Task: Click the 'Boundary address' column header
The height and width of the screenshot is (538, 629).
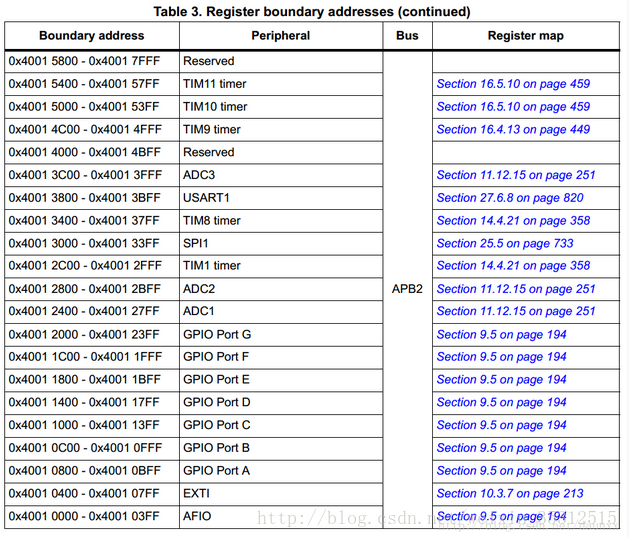Action: point(91,36)
